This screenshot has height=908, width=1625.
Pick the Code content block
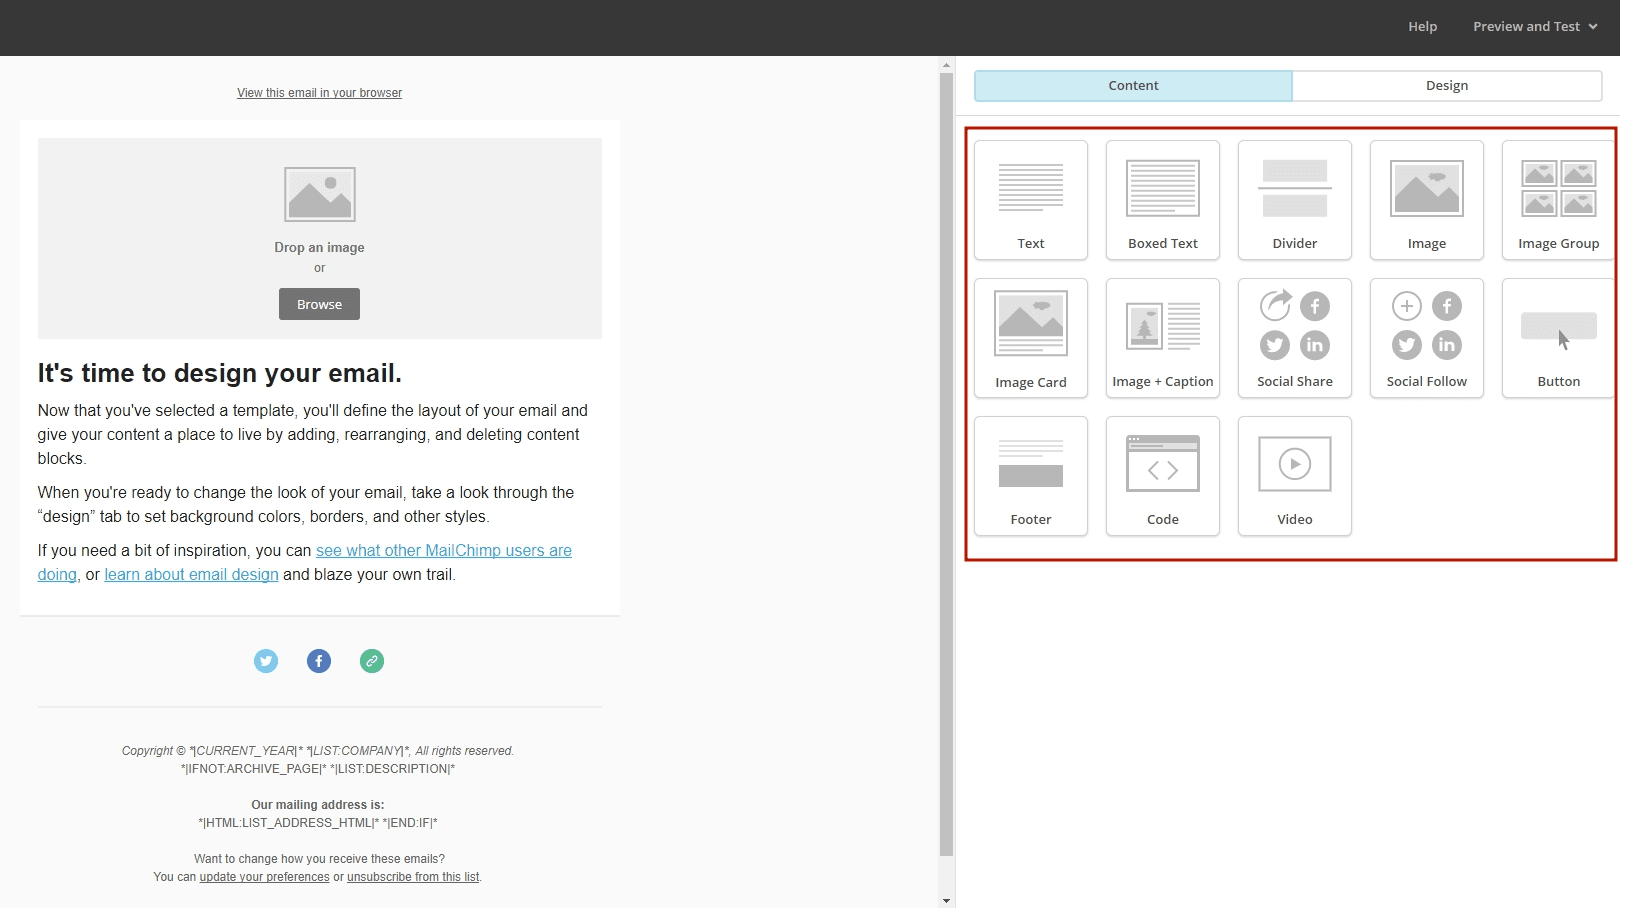click(1163, 476)
